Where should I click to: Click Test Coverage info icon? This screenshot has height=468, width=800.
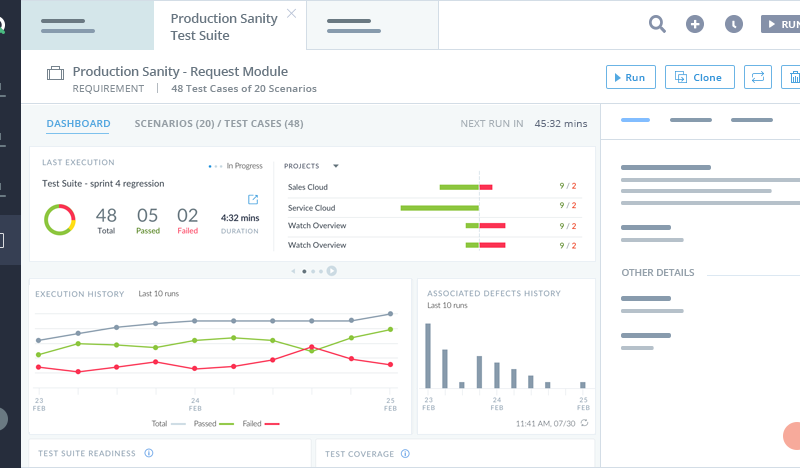tap(407, 453)
